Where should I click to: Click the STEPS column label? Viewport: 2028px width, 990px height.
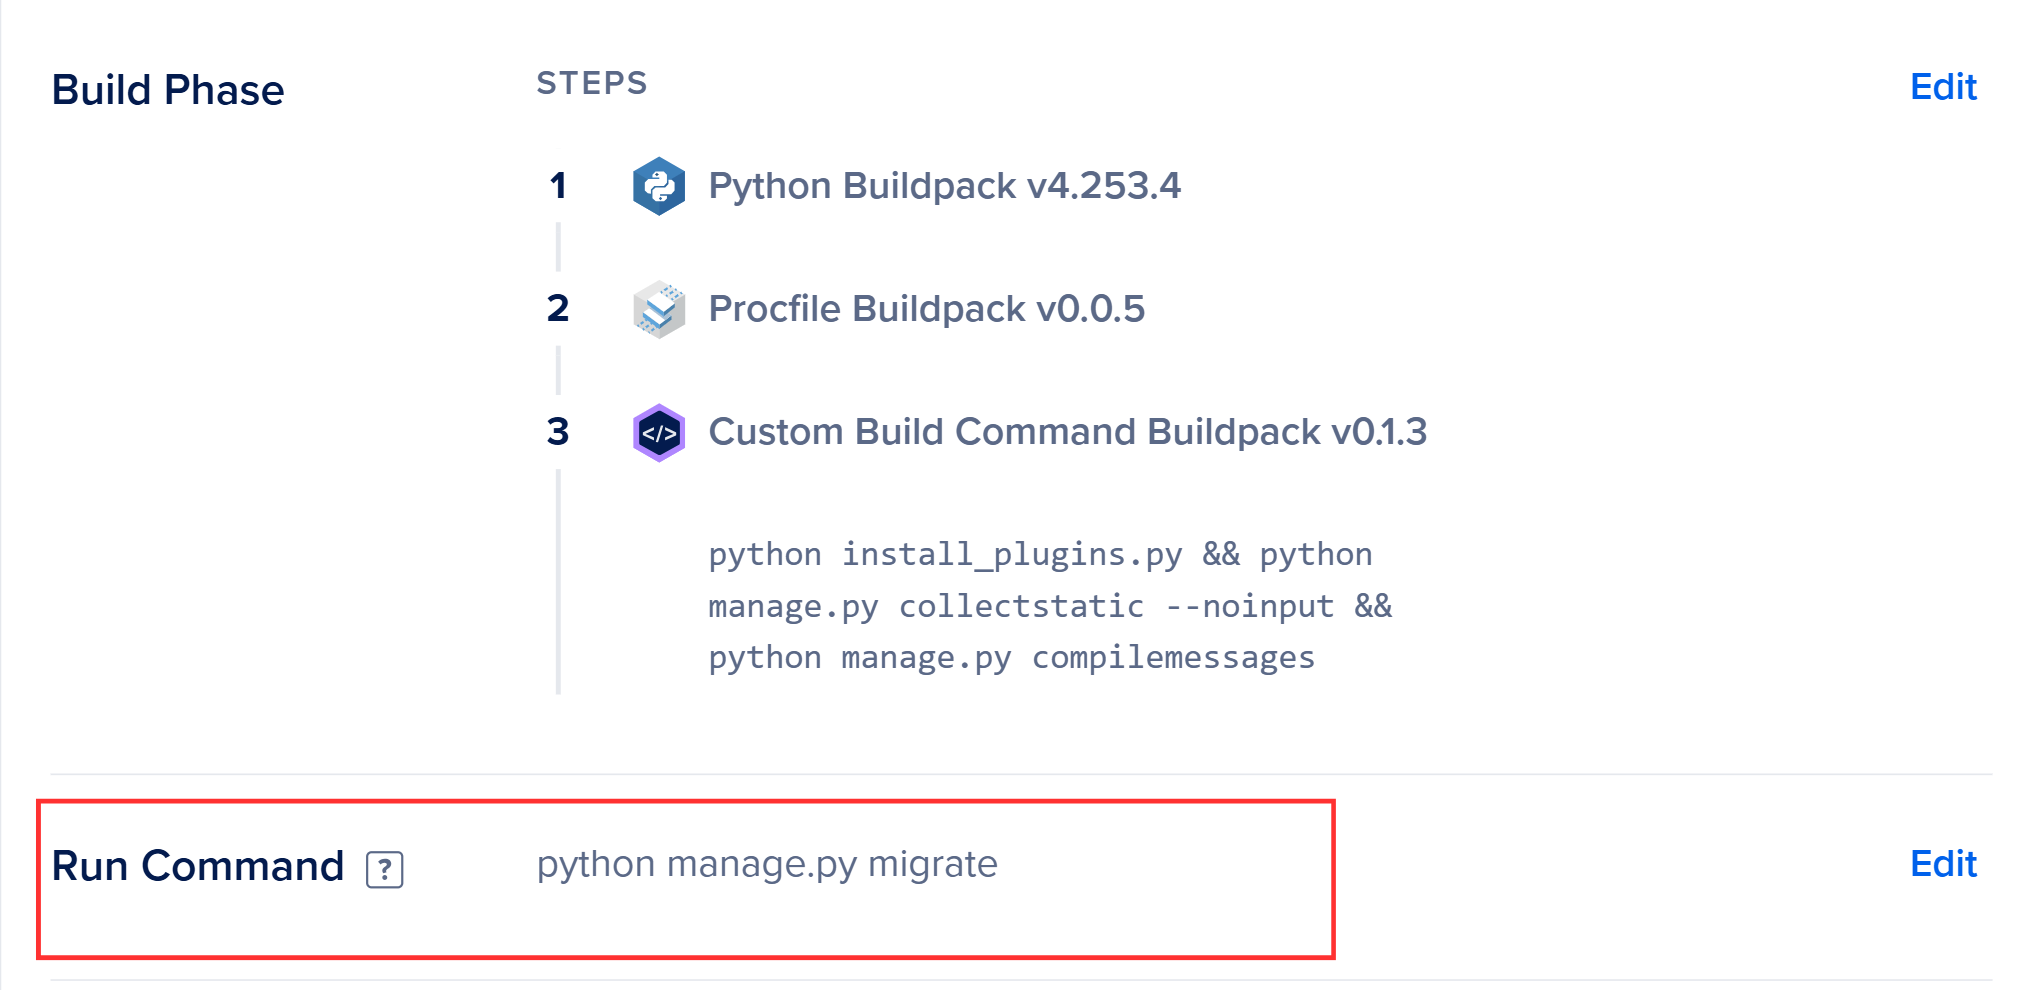pos(592,83)
